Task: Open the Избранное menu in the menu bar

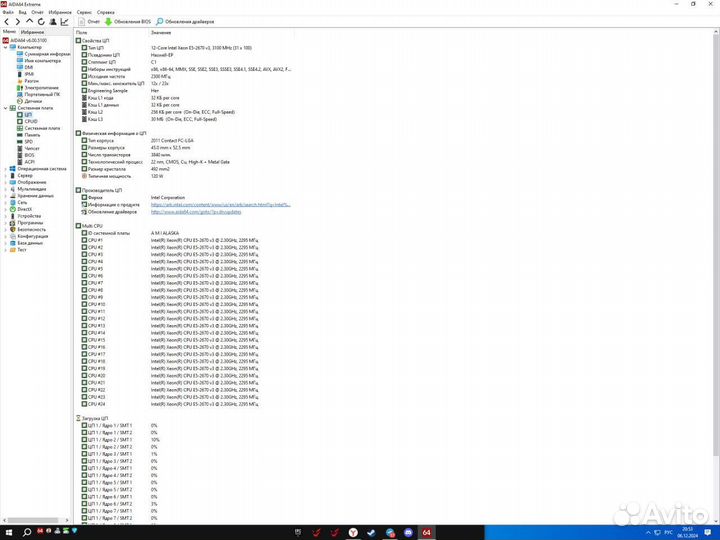Action: point(60,12)
